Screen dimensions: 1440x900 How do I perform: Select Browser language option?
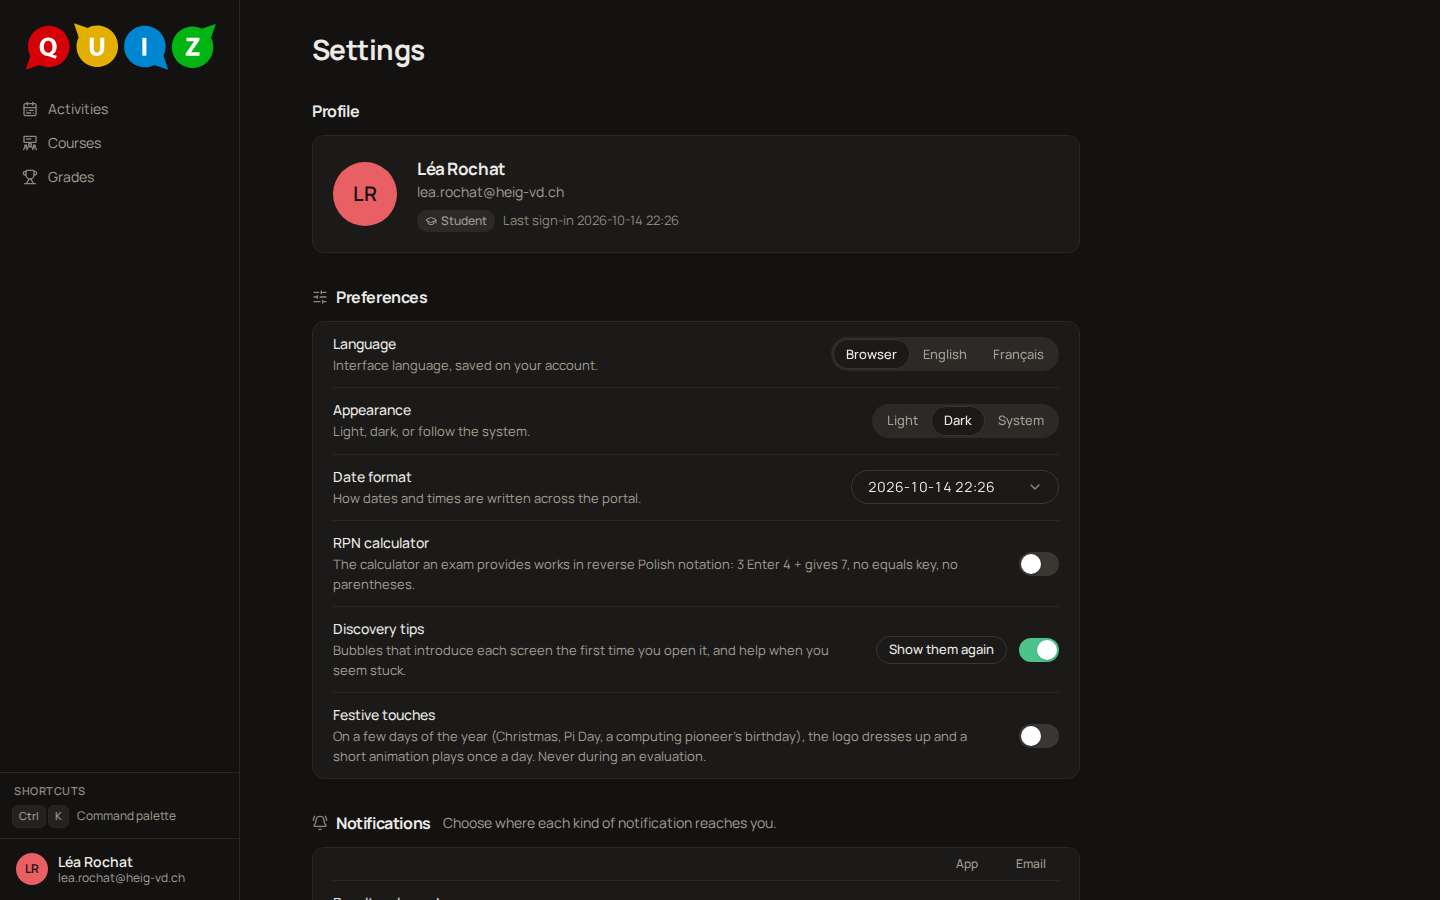(871, 354)
